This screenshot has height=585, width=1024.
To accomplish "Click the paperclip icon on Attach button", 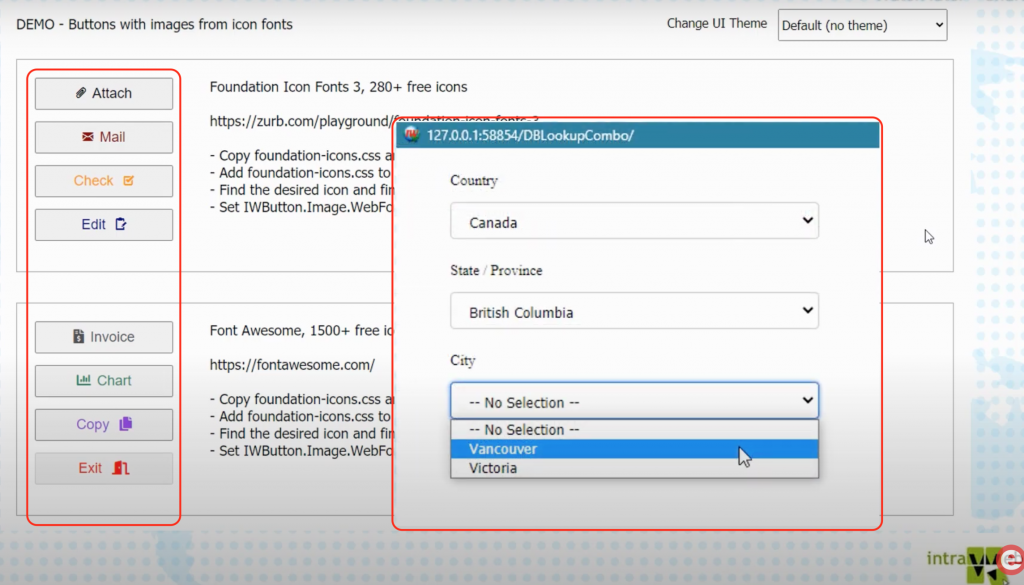I will [x=81, y=93].
